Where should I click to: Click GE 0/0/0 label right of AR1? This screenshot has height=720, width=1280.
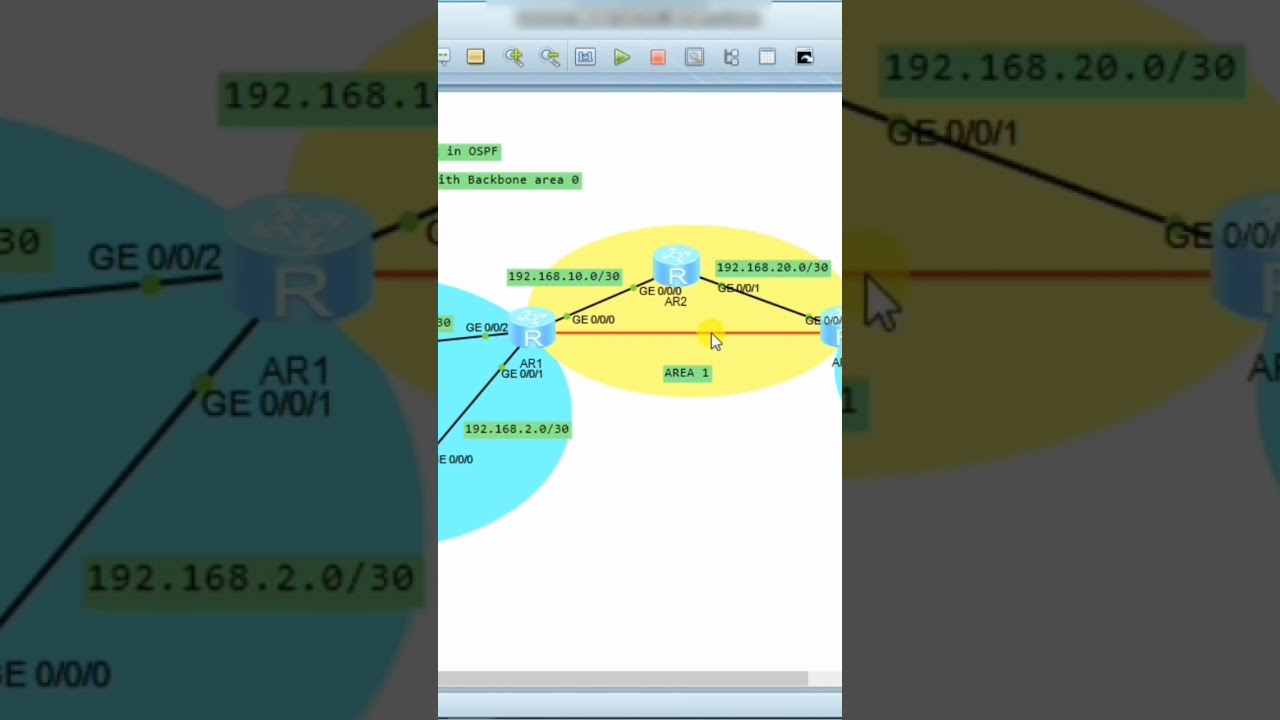(593, 319)
